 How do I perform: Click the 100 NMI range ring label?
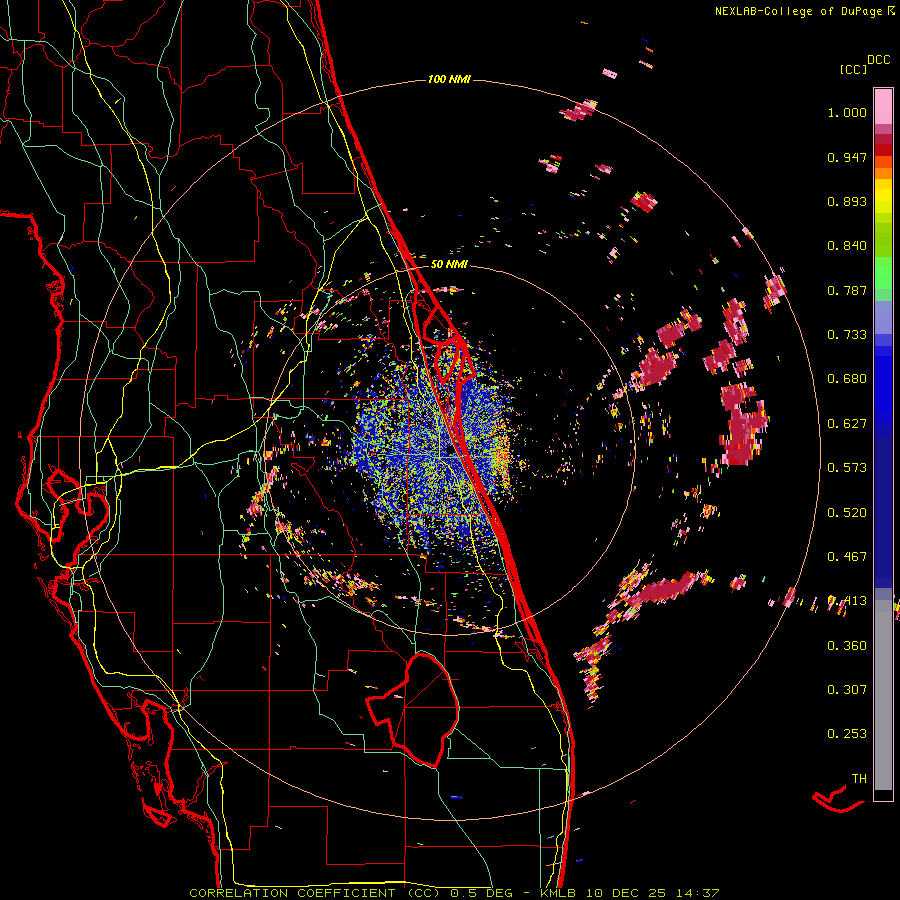tap(449, 79)
